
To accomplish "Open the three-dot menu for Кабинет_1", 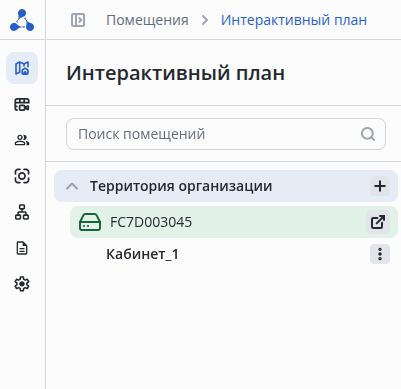I will pos(380,254).
